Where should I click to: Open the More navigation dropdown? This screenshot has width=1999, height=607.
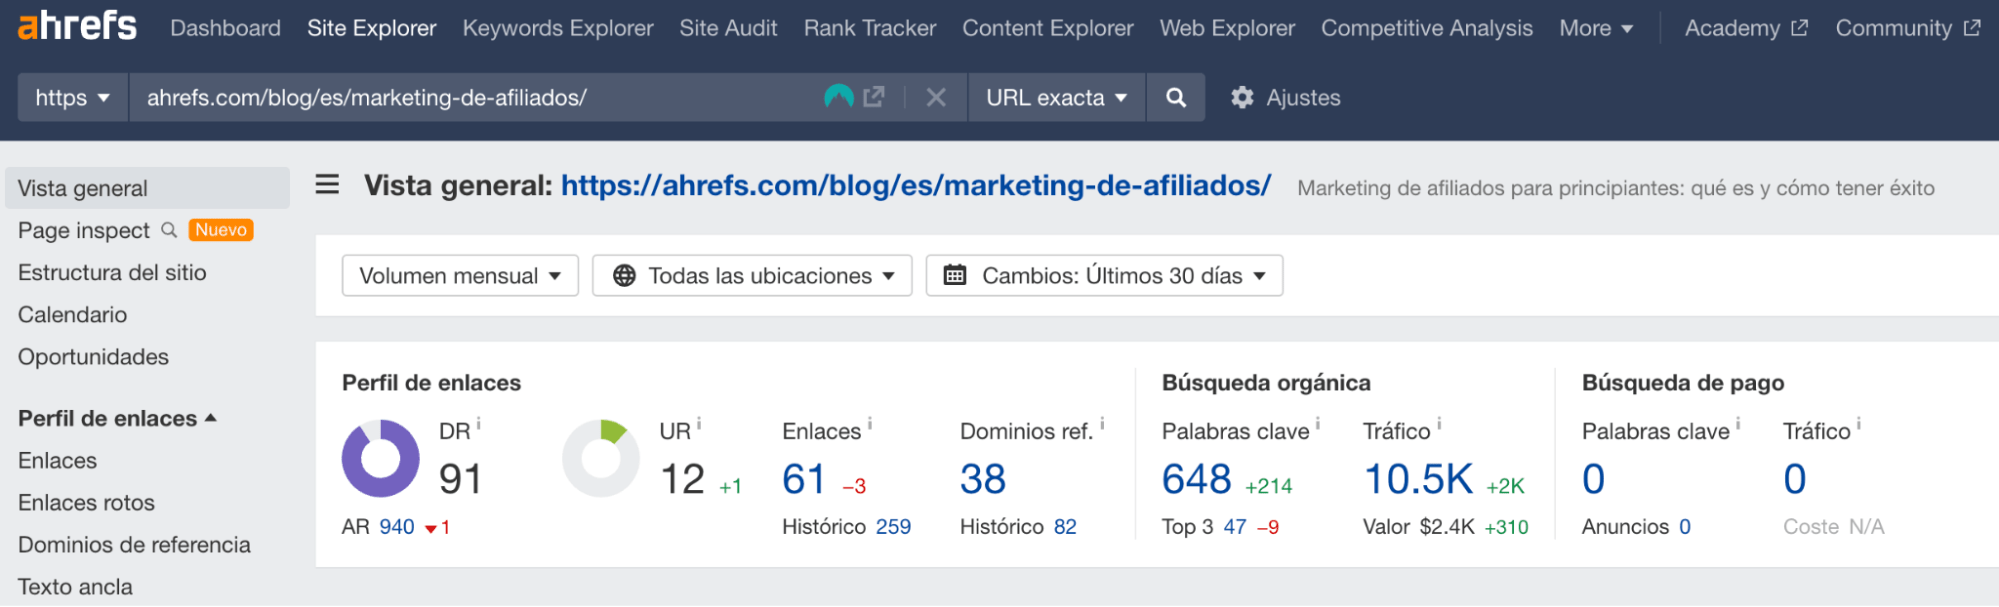coord(1596,28)
